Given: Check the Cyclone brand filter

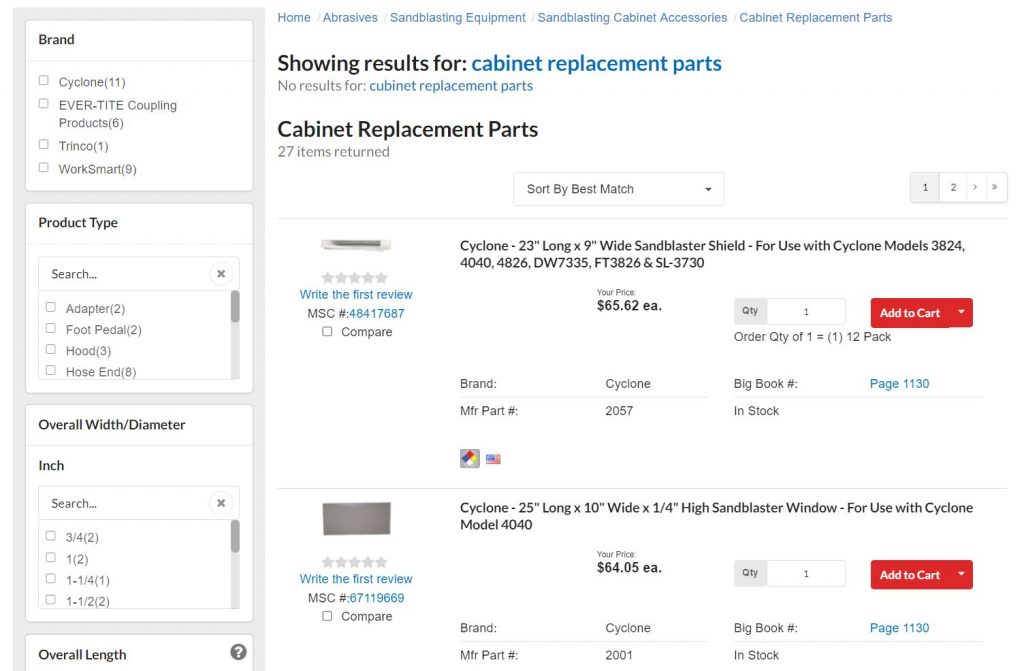Looking at the screenshot, I should [44, 80].
